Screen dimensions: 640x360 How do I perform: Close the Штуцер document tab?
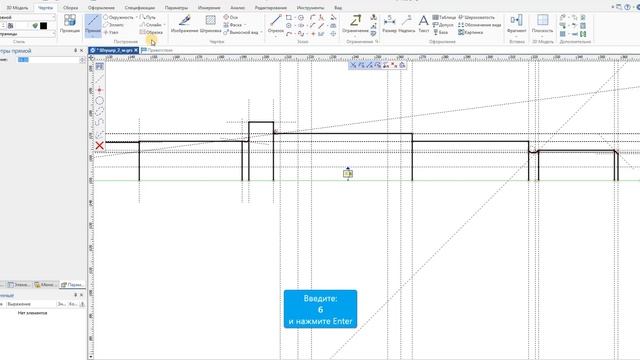pyautogui.click(x=136, y=50)
